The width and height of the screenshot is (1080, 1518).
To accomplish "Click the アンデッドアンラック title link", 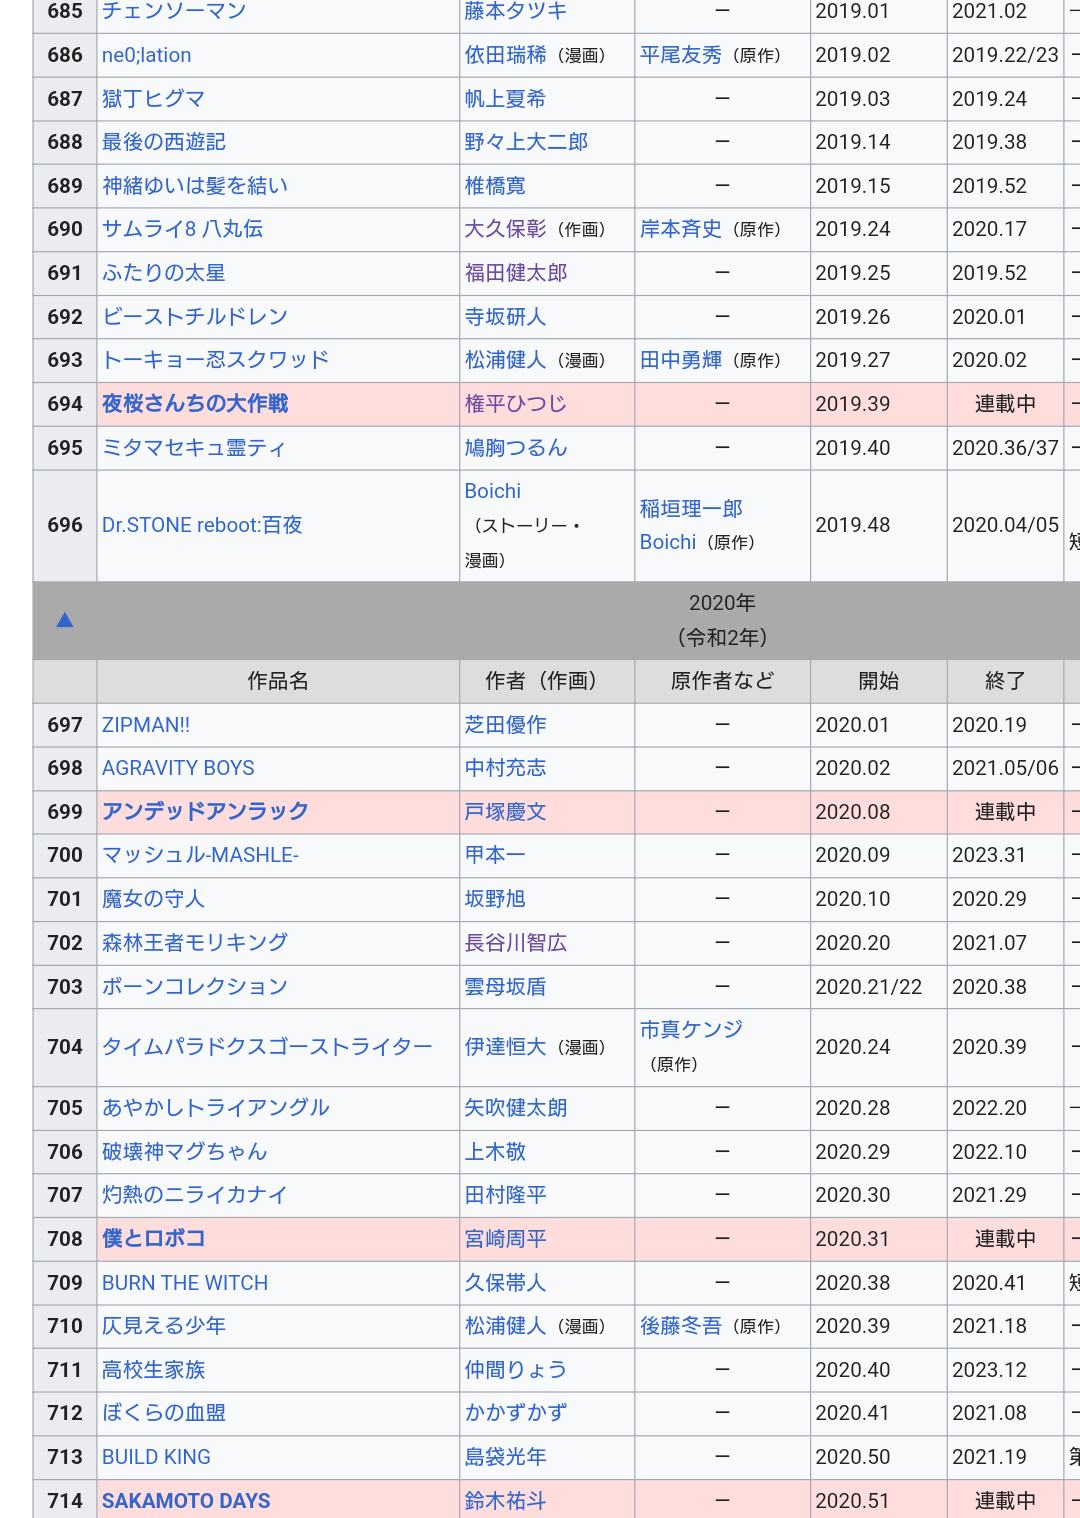I will (x=205, y=811).
